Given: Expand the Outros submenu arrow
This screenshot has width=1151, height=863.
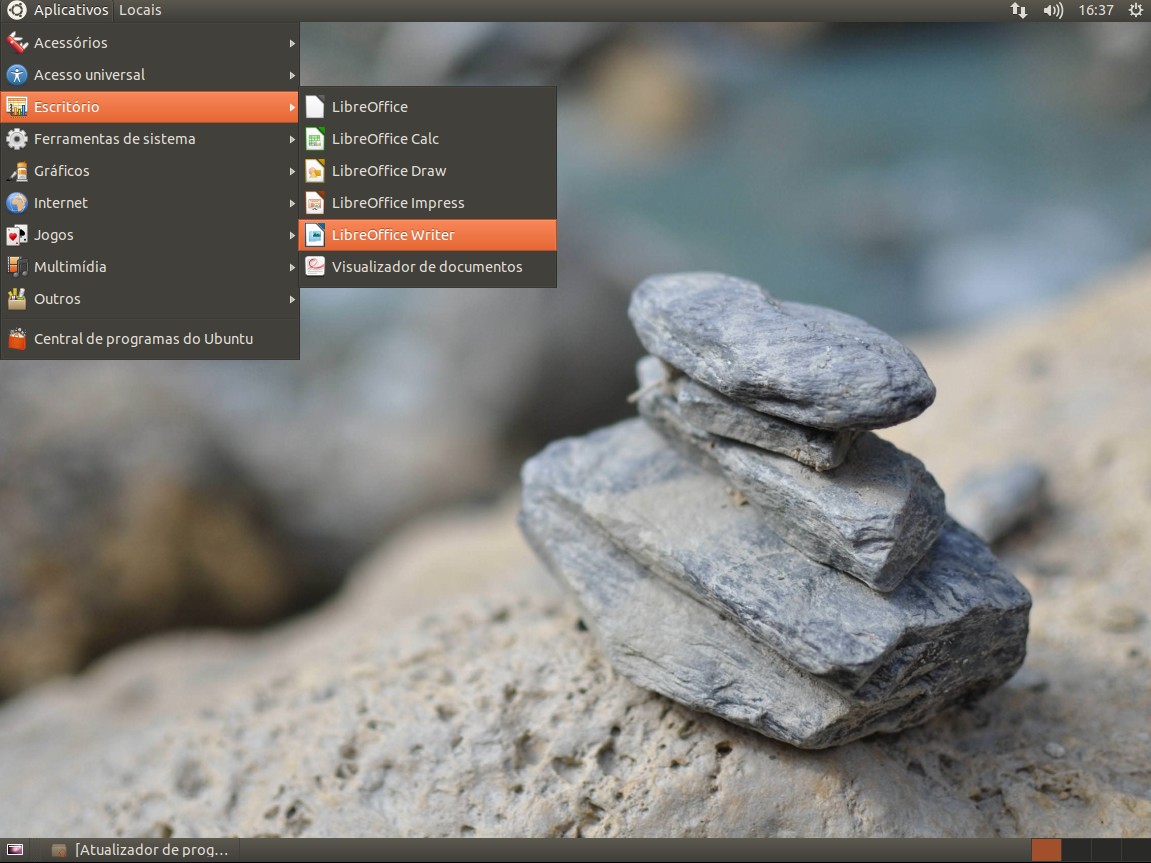Looking at the screenshot, I should coord(292,299).
